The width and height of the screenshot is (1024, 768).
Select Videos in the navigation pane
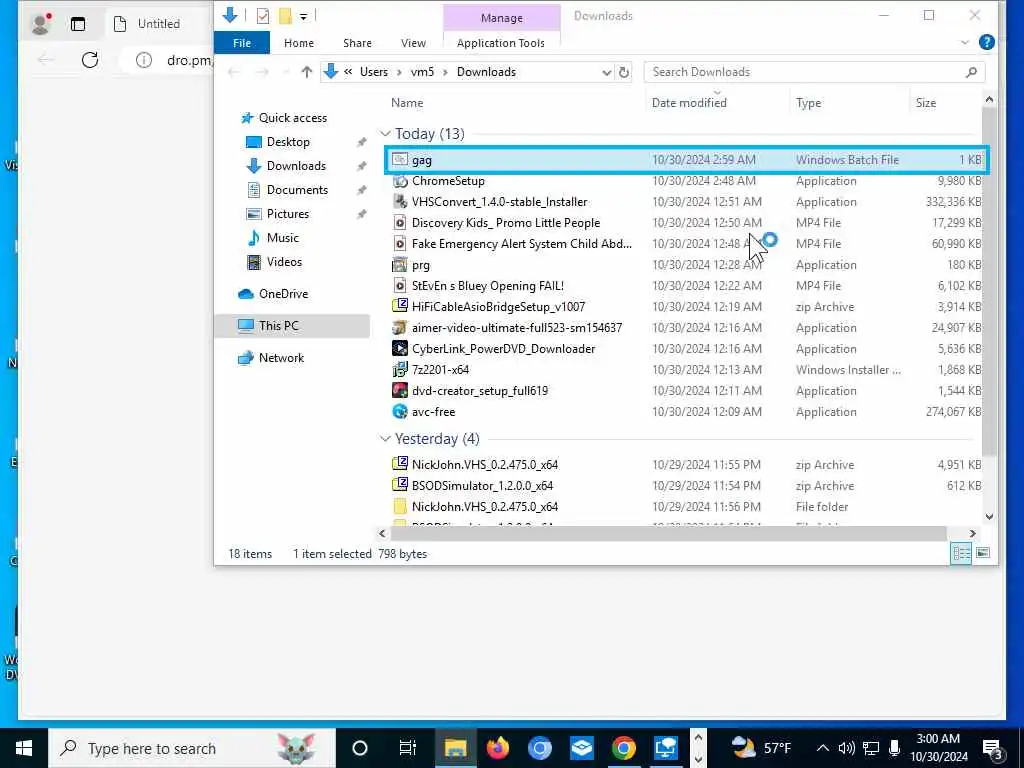coord(284,262)
